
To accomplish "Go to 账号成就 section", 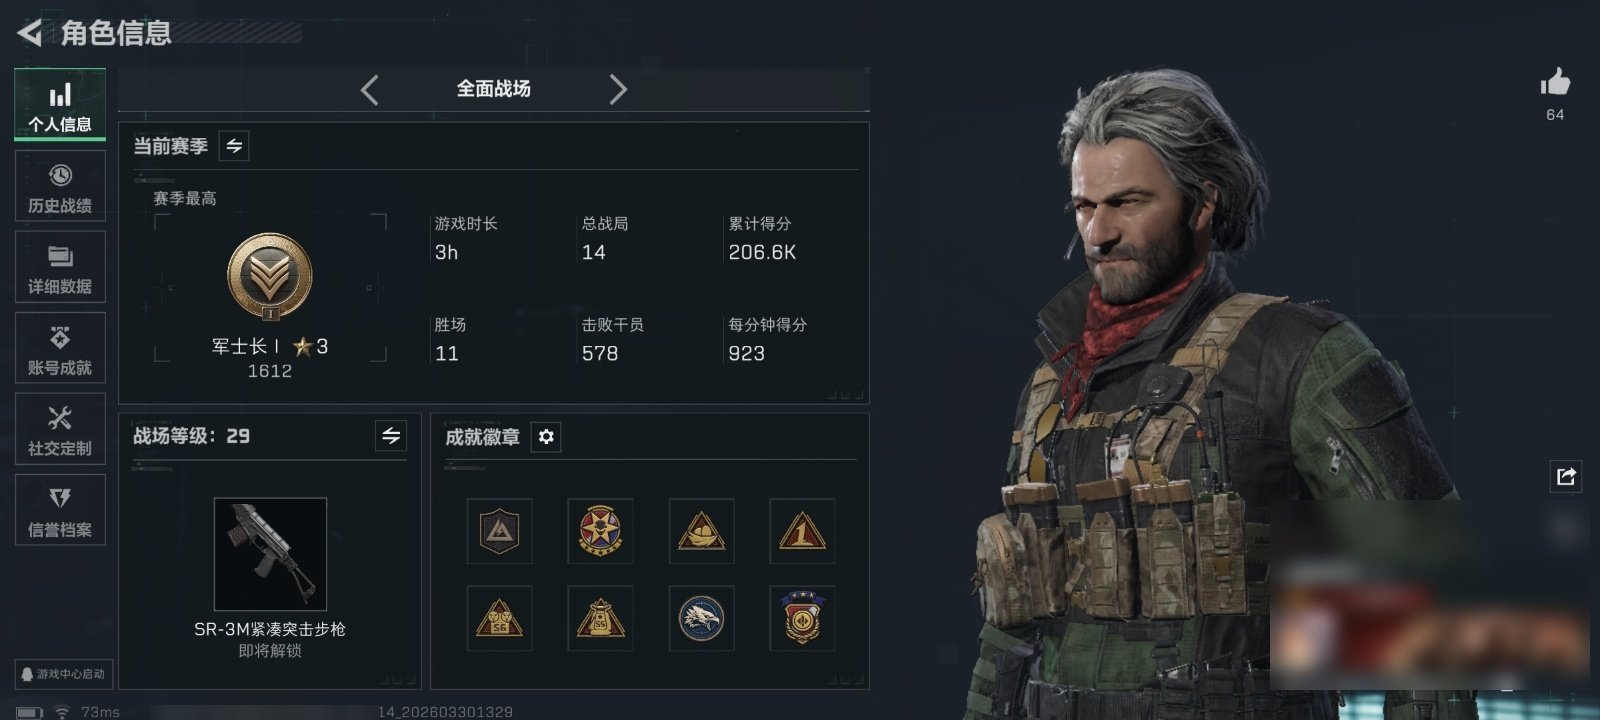I will tap(60, 348).
